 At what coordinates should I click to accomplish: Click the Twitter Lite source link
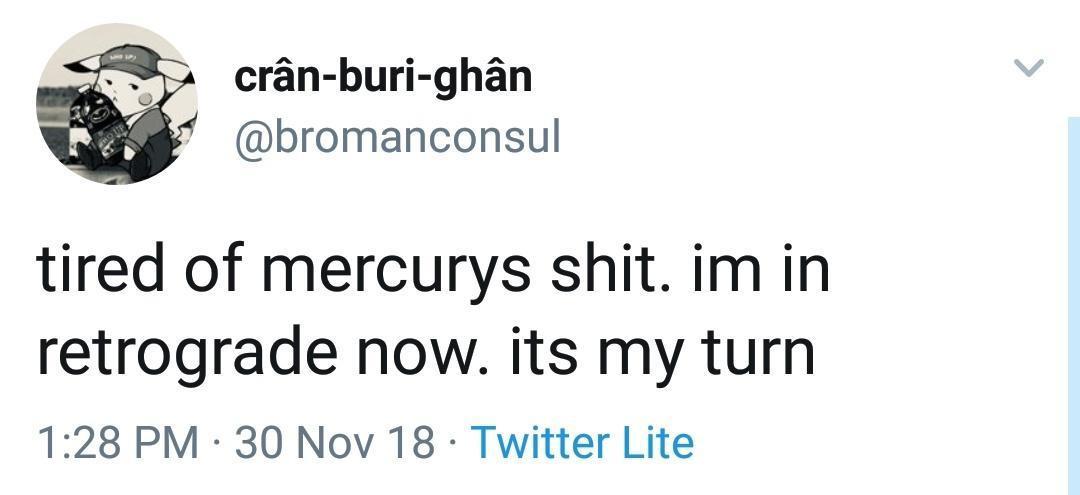582,442
